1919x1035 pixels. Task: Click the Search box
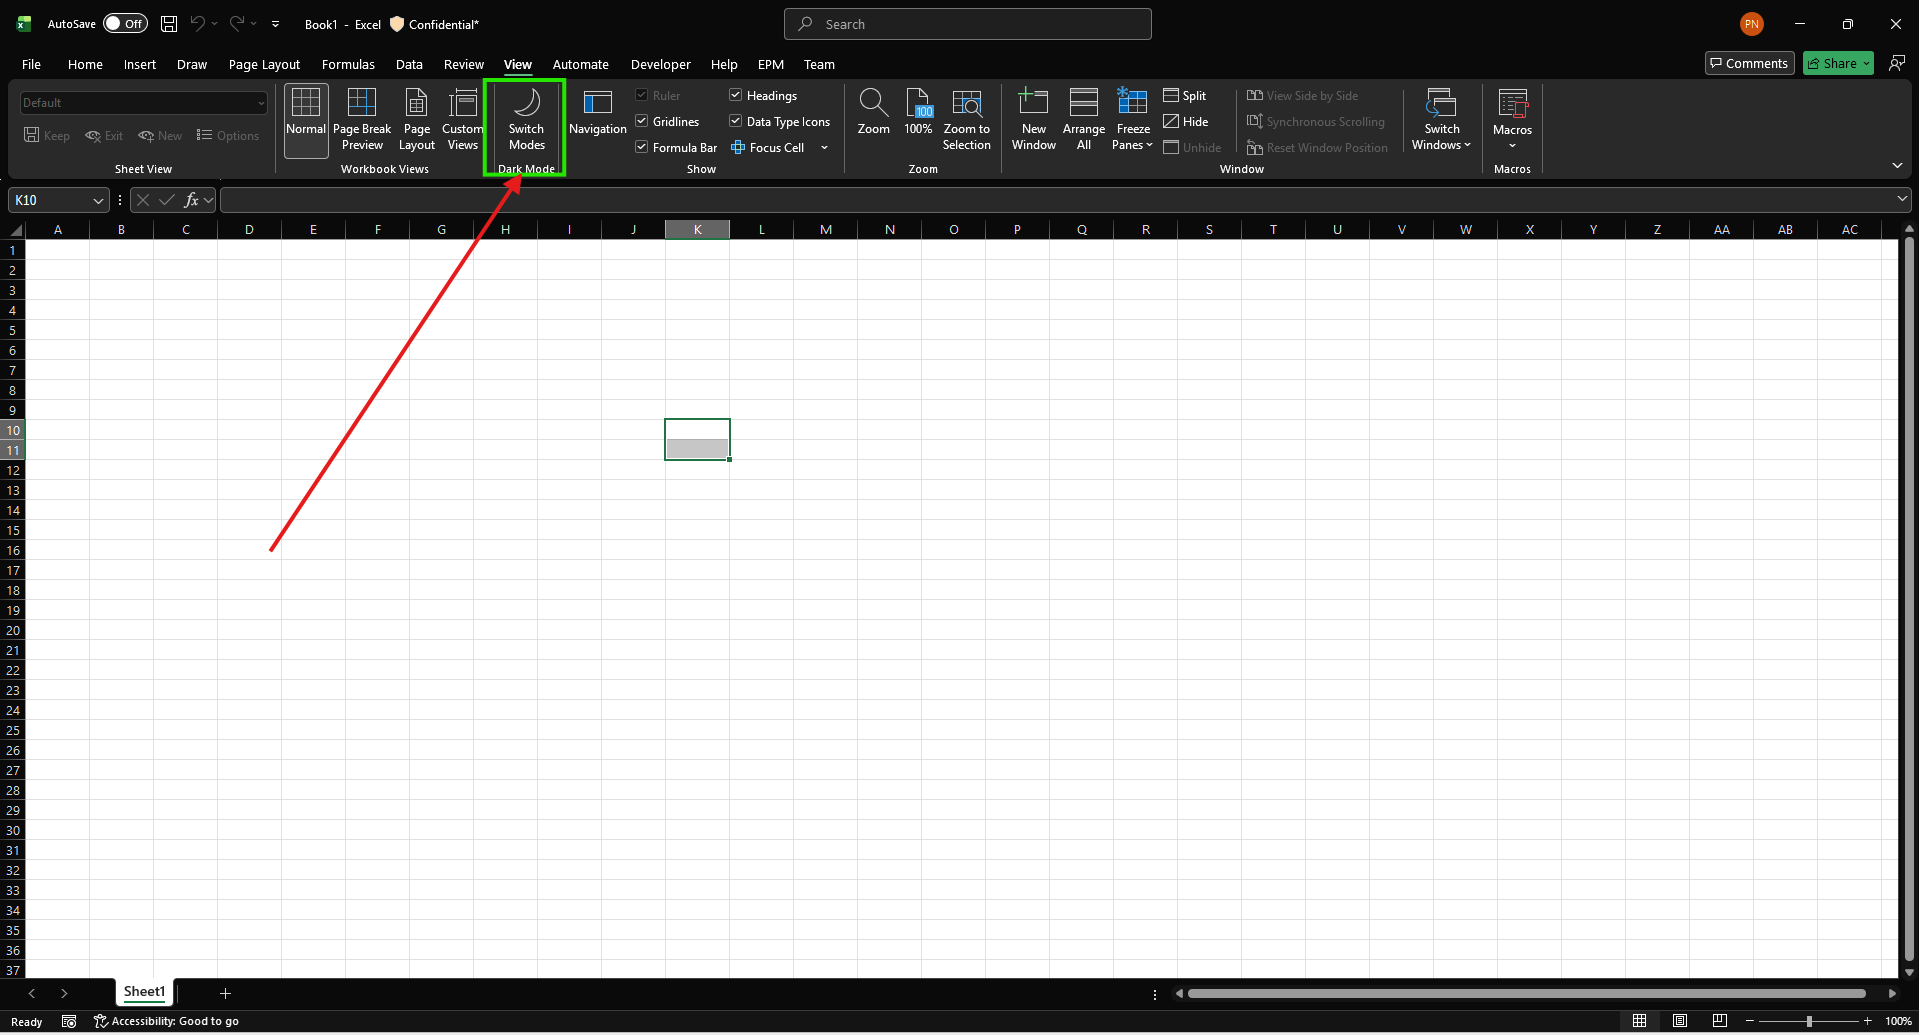968,24
